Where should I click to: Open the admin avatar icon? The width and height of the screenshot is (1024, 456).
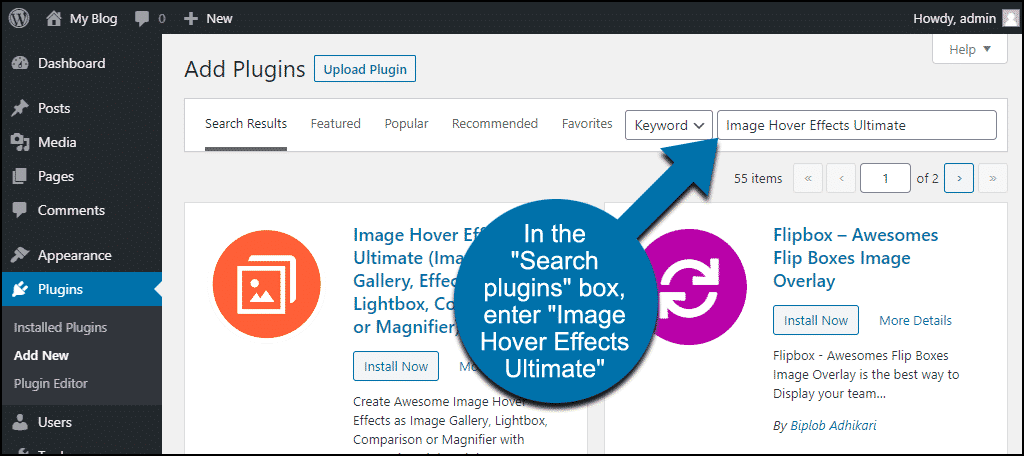pyautogui.click(x=1010, y=18)
